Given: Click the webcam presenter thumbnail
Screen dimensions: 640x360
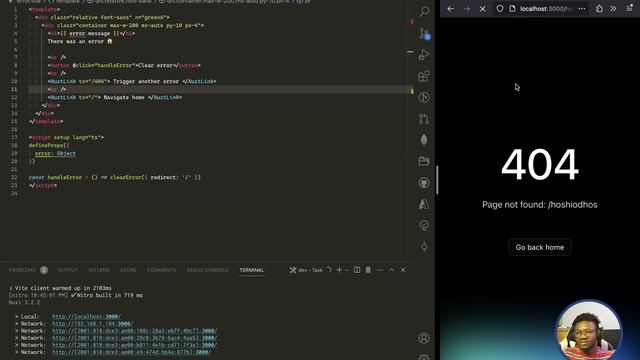Looking at the screenshot, I should [x=589, y=330].
